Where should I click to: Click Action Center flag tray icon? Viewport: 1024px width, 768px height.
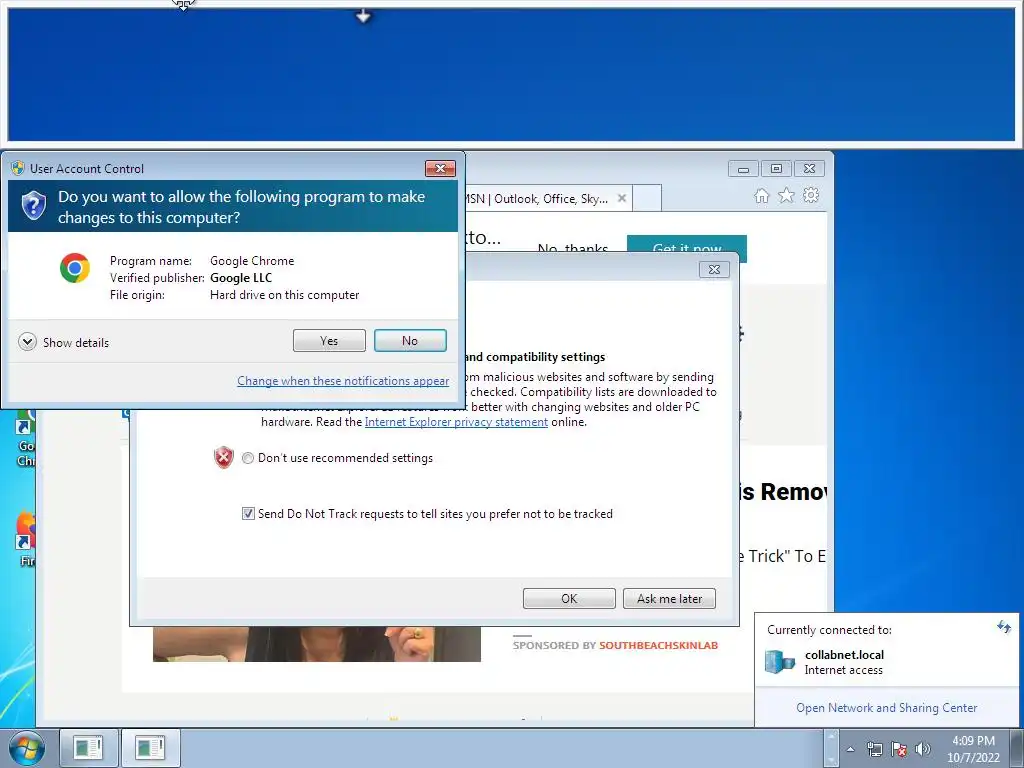[899, 749]
